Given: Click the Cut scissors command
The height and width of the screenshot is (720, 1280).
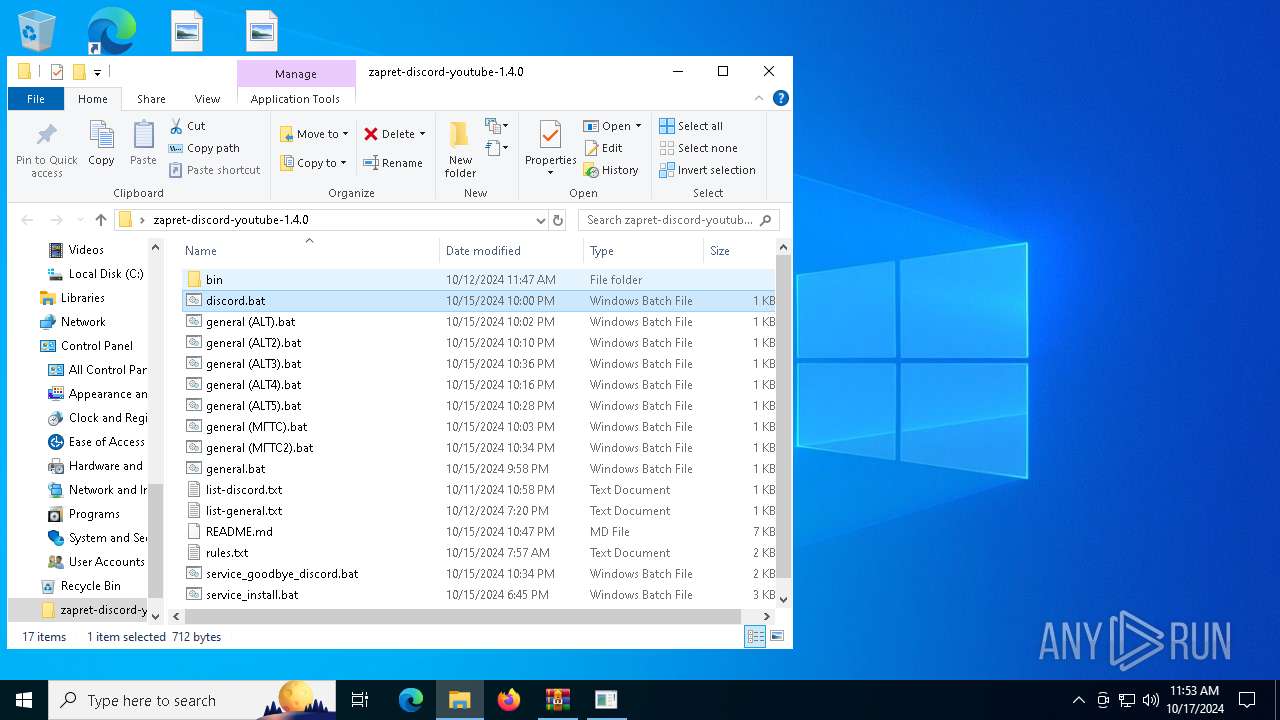Looking at the screenshot, I should click(187, 126).
